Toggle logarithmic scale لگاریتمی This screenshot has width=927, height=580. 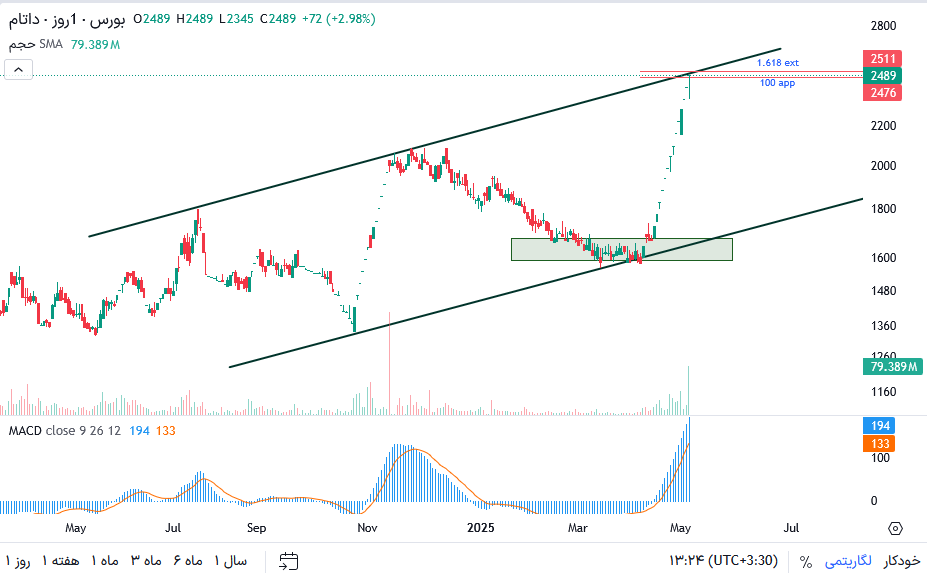(848, 560)
